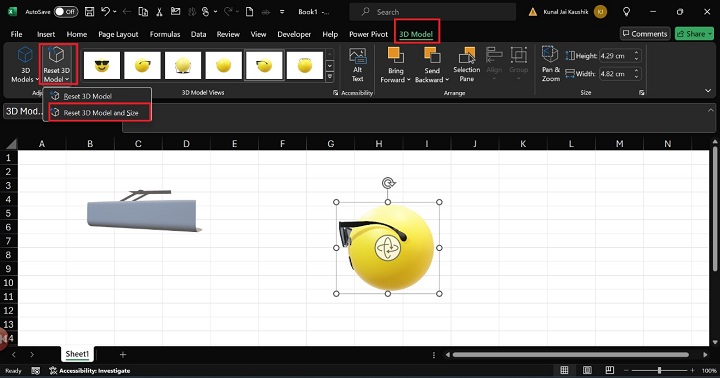Image resolution: width=720 pixels, height=378 pixels.
Task: Adjust Width using the spinner arrows
Action: (x=636, y=73)
